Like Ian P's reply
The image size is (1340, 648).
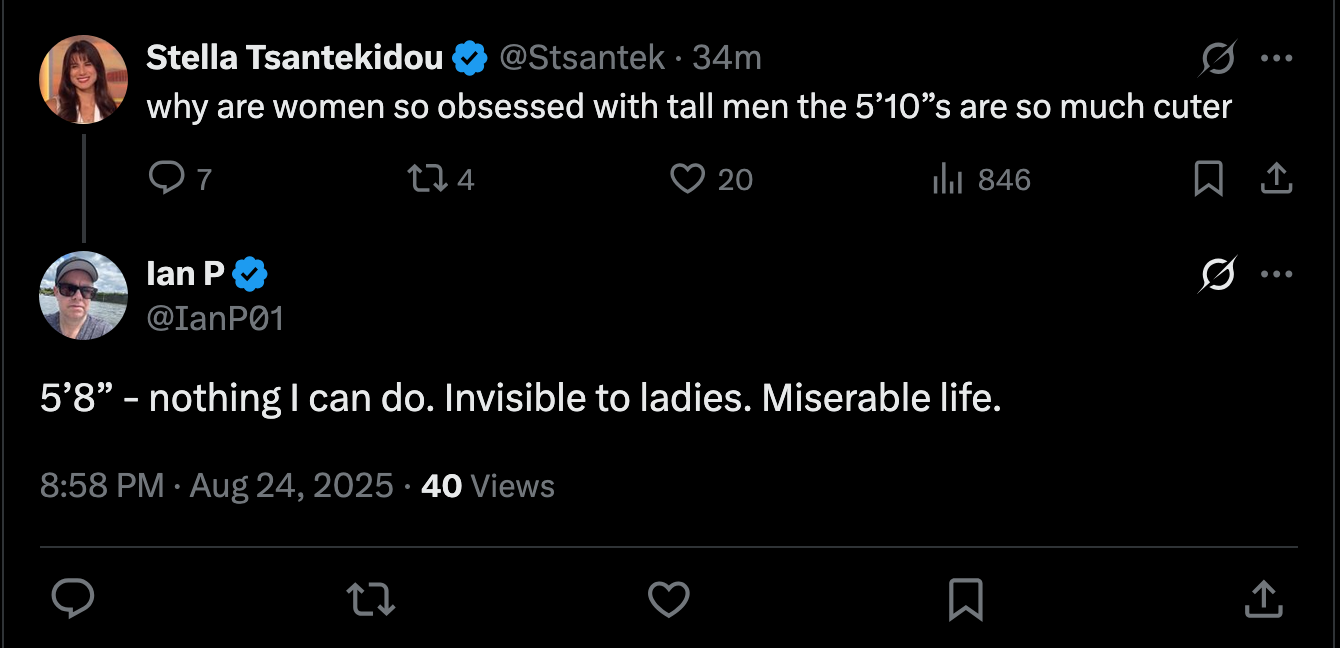pyautogui.click(x=668, y=599)
